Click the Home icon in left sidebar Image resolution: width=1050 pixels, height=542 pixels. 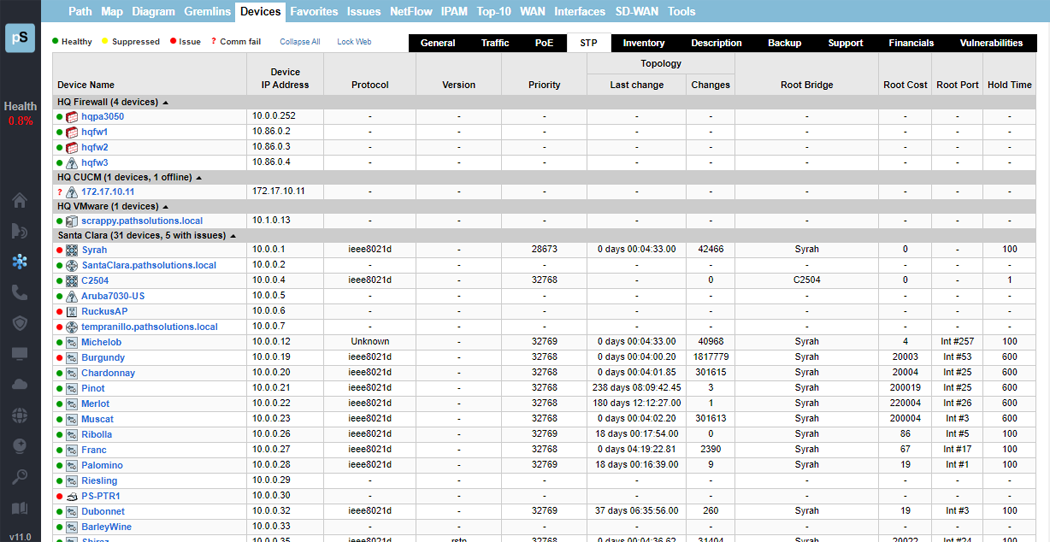(x=19, y=200)
